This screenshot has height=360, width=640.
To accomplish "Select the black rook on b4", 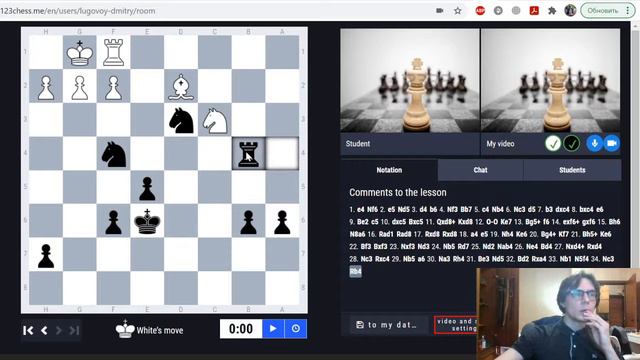I will 248,153.
